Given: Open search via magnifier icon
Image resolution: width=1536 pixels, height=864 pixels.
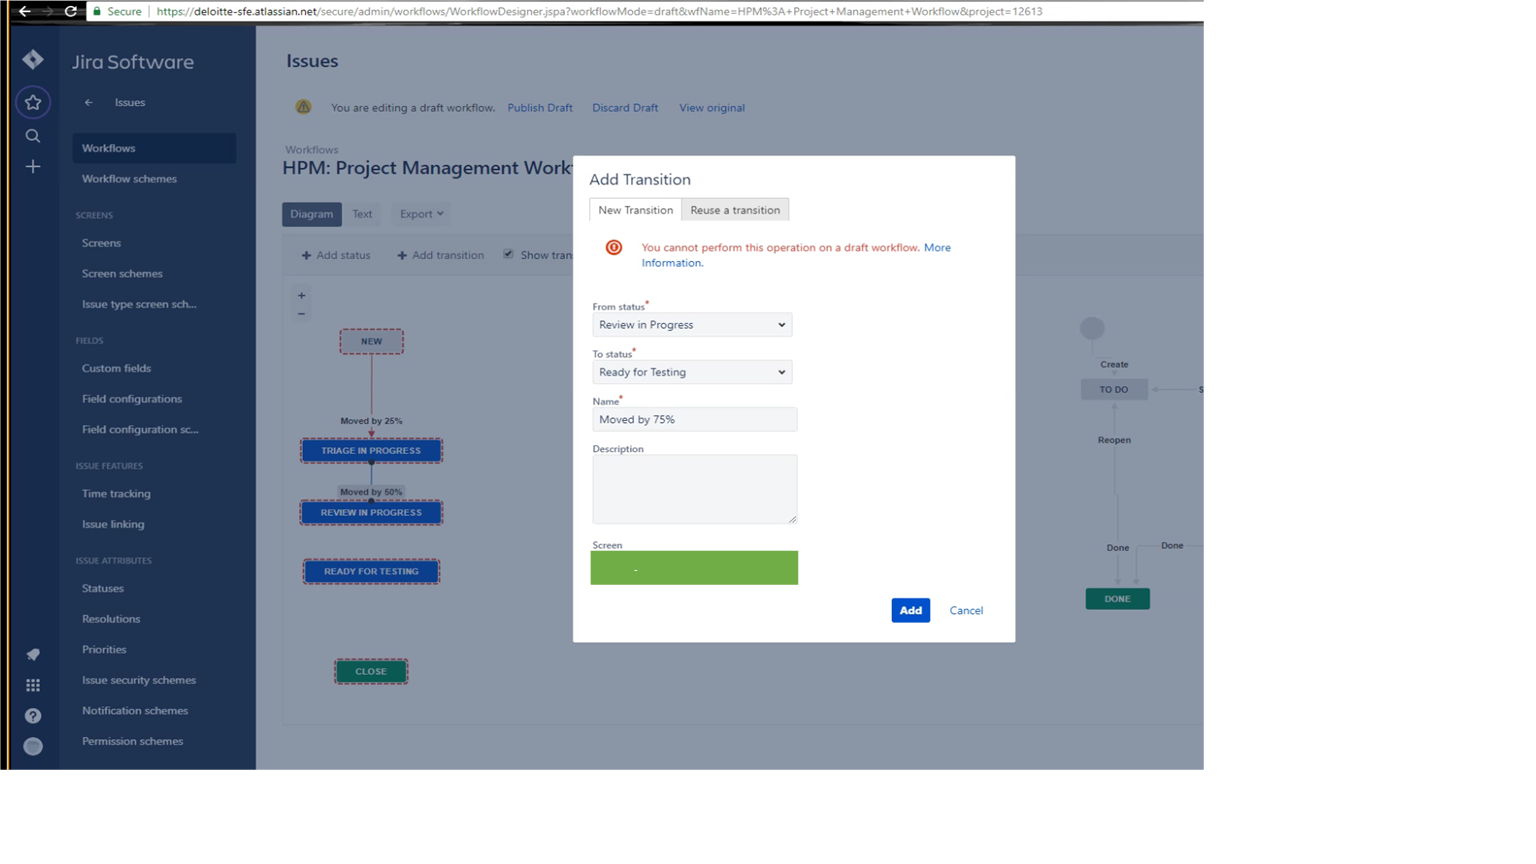Looking at the screenshot, I should (x=33, y=135).
